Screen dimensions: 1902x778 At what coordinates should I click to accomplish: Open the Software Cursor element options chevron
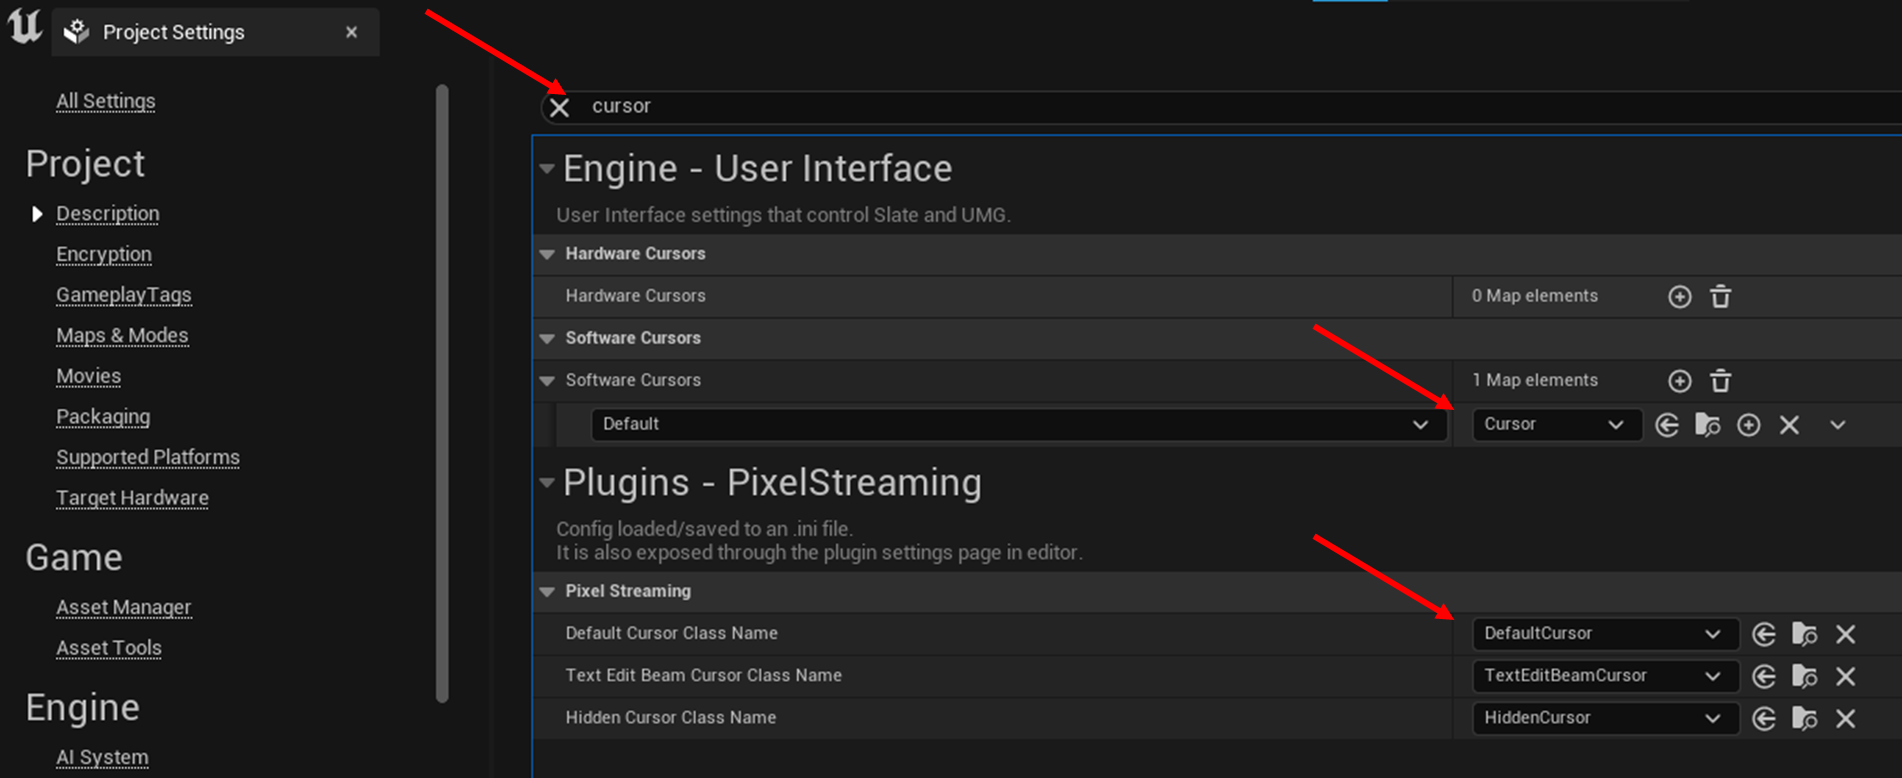1838,425
